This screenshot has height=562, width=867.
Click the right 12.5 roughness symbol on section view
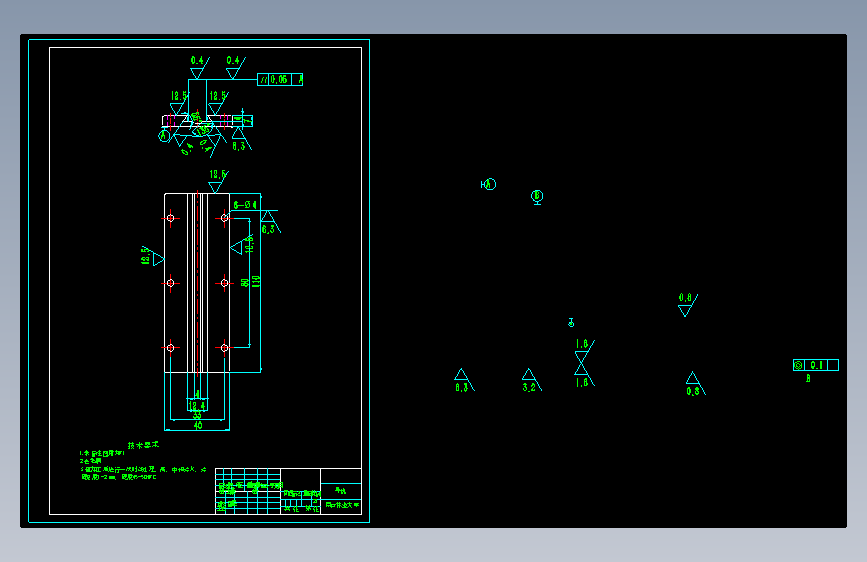coord(218,103)
